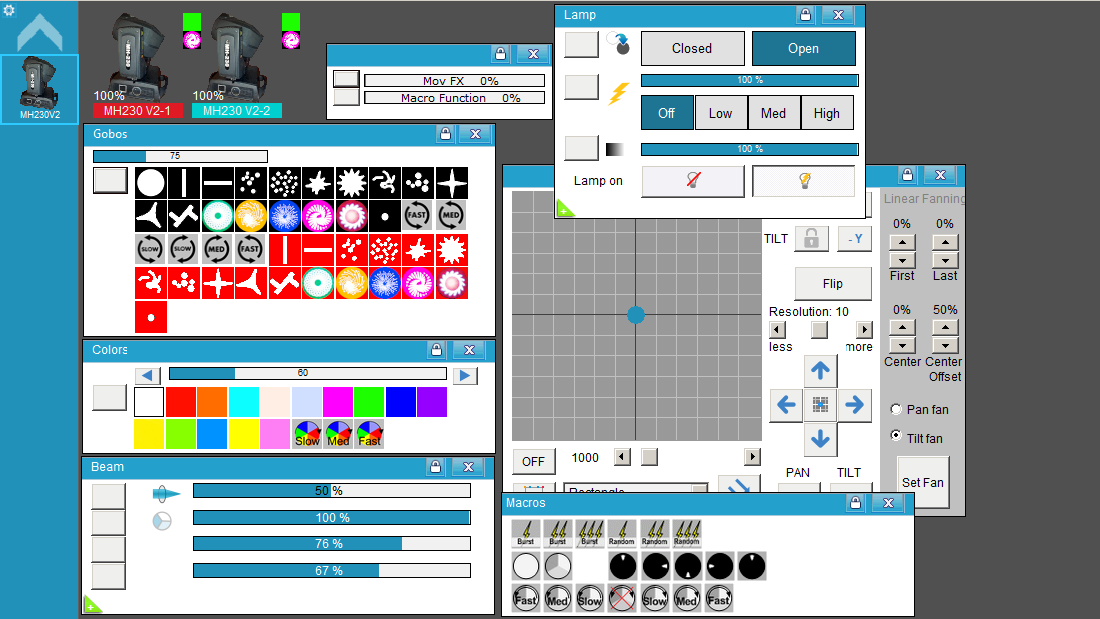Select the Fast rainbow color wheel
Image resolution: width=1100 pixels, height=619 pixels.
370,434
